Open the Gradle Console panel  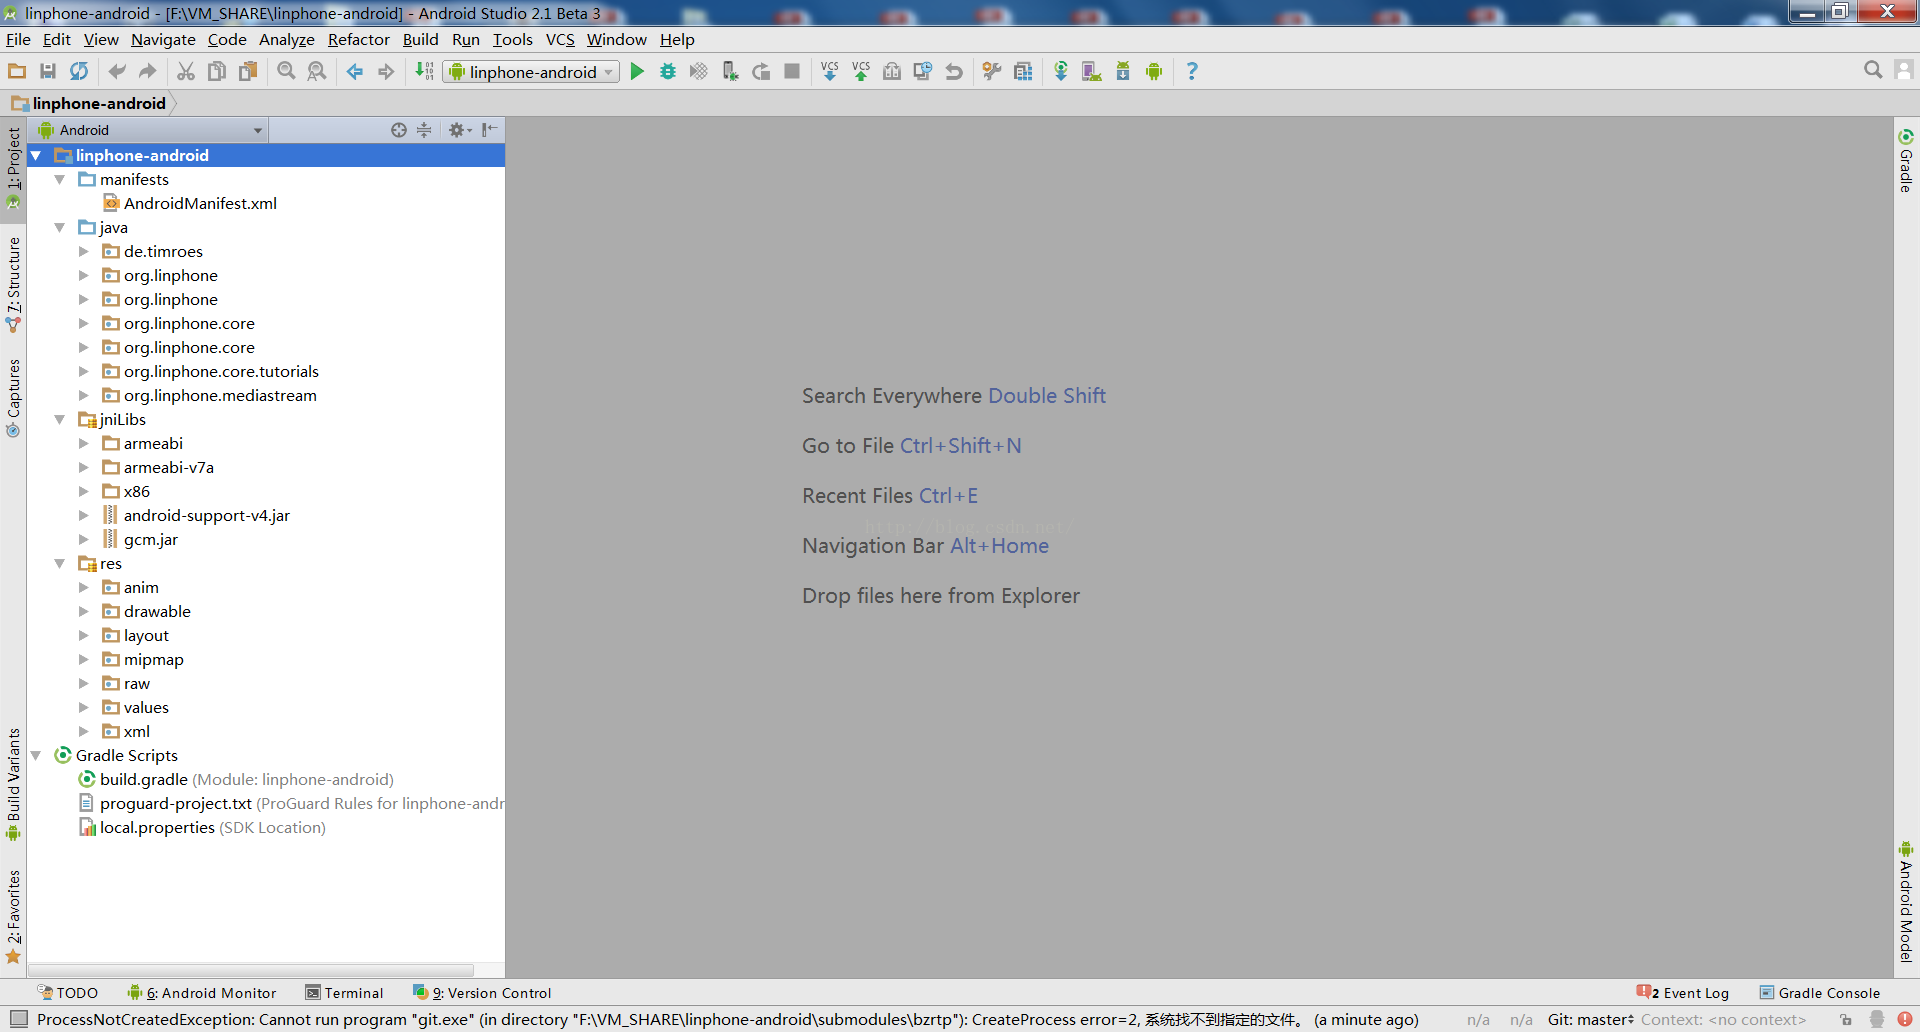(x=1820, y=993)
